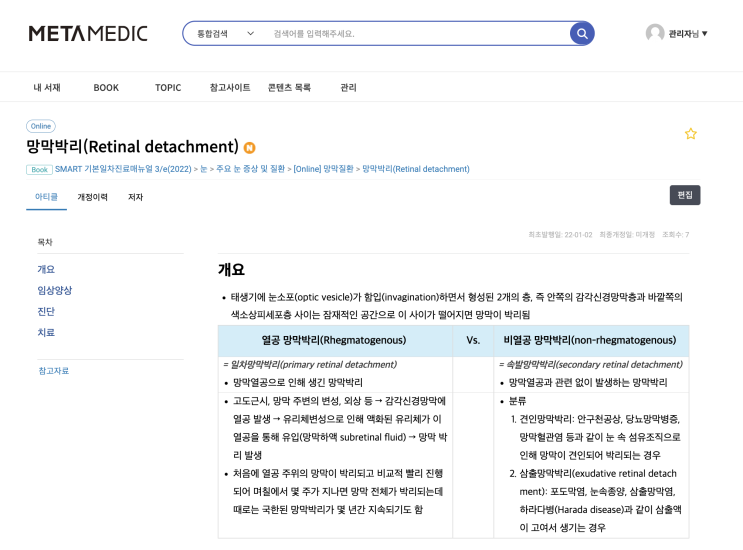Click the 처음에 열공 주위의 망막이 bullet paragraph

pos(337,491)
